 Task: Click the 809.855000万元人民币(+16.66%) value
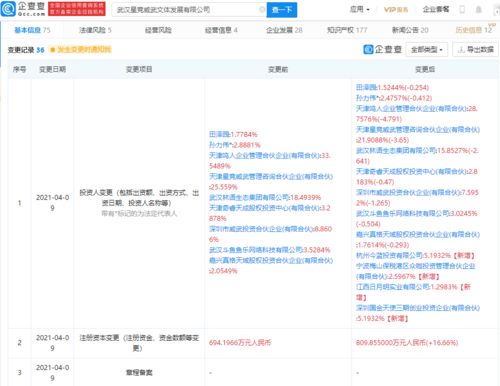pos(407,343)
